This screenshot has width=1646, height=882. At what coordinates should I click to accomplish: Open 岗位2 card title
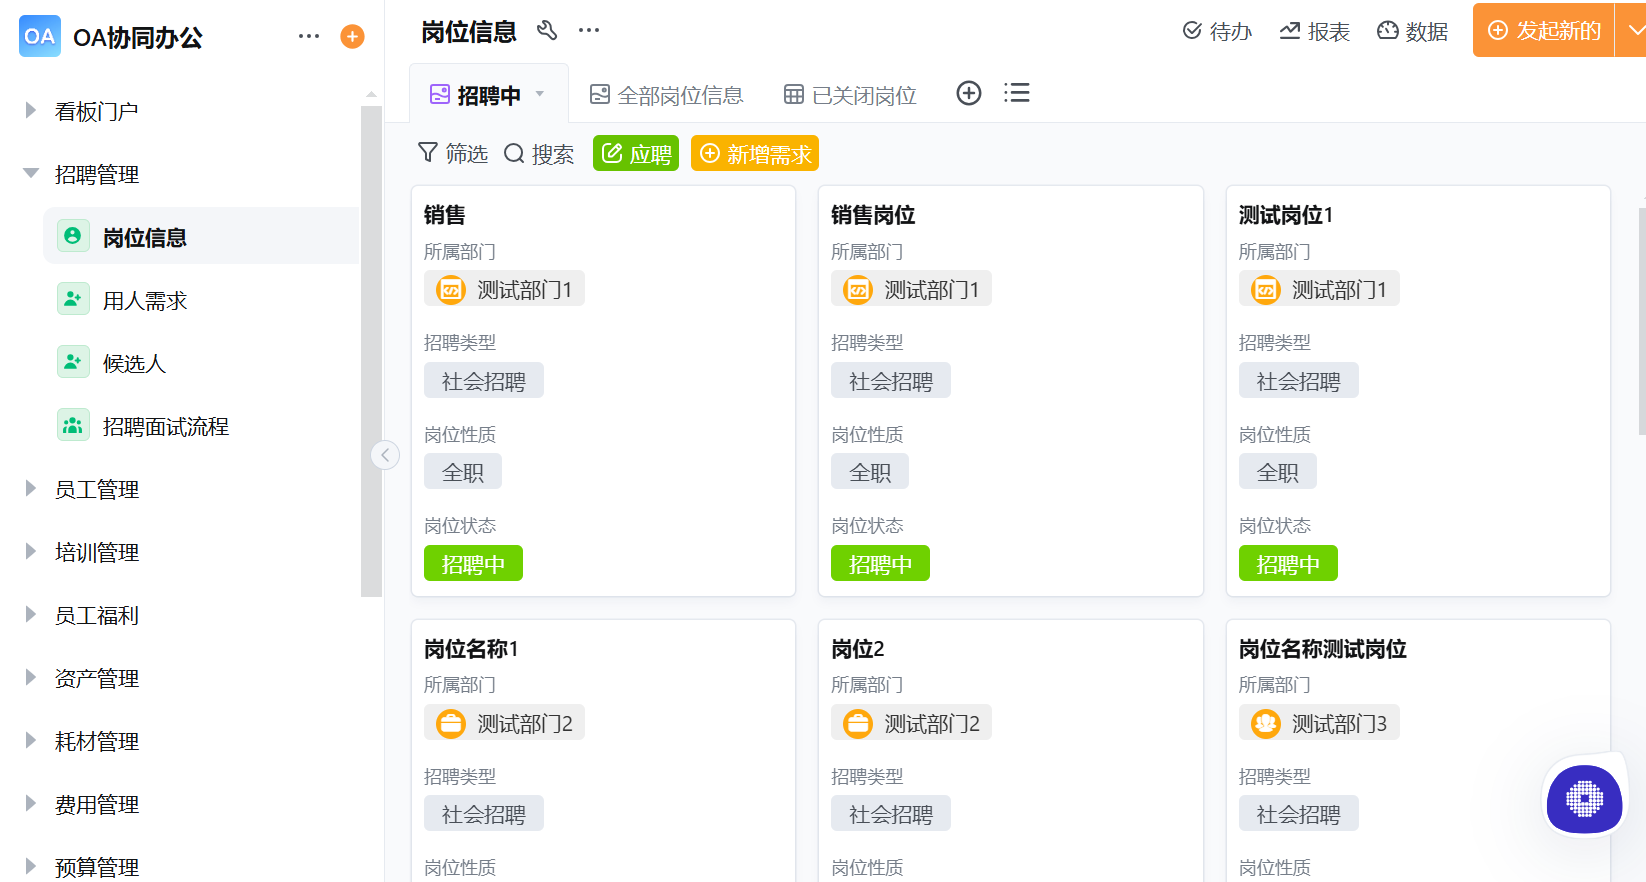coord(858,649)
